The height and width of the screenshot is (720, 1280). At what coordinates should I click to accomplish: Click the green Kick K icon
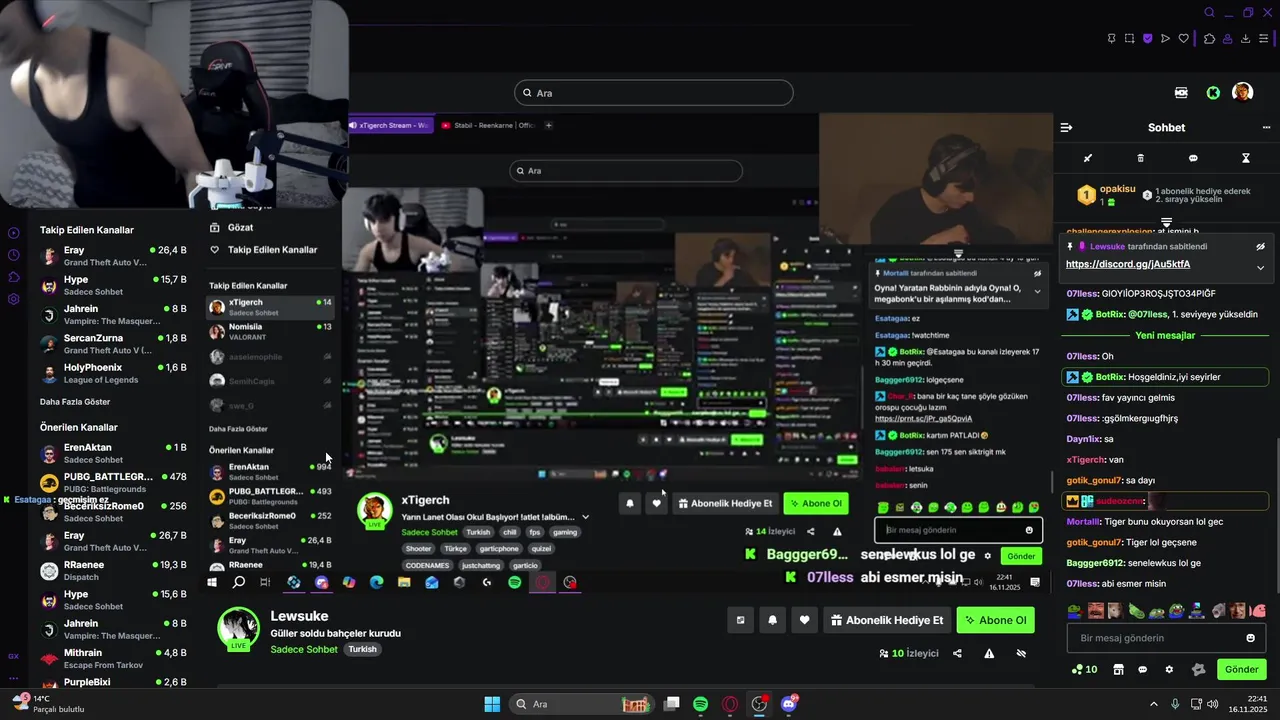pos(1213,92)
